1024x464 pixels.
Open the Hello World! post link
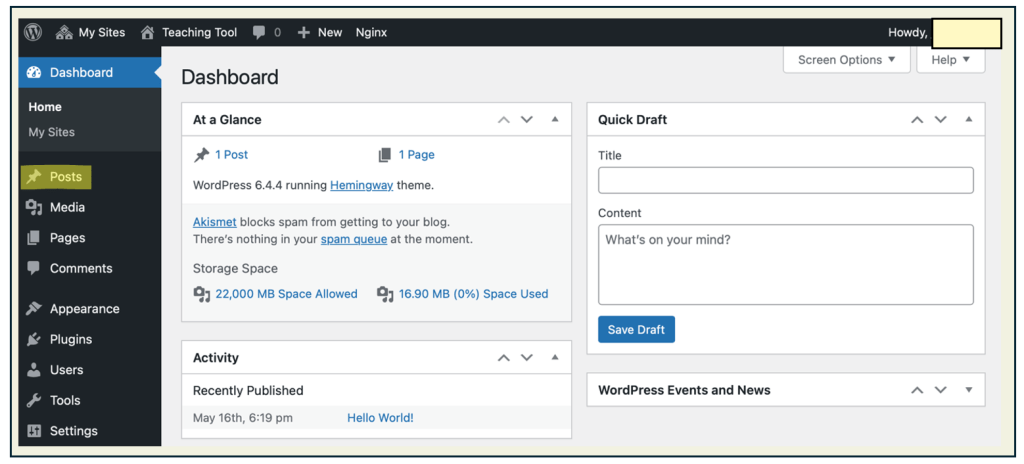[380, 418]
